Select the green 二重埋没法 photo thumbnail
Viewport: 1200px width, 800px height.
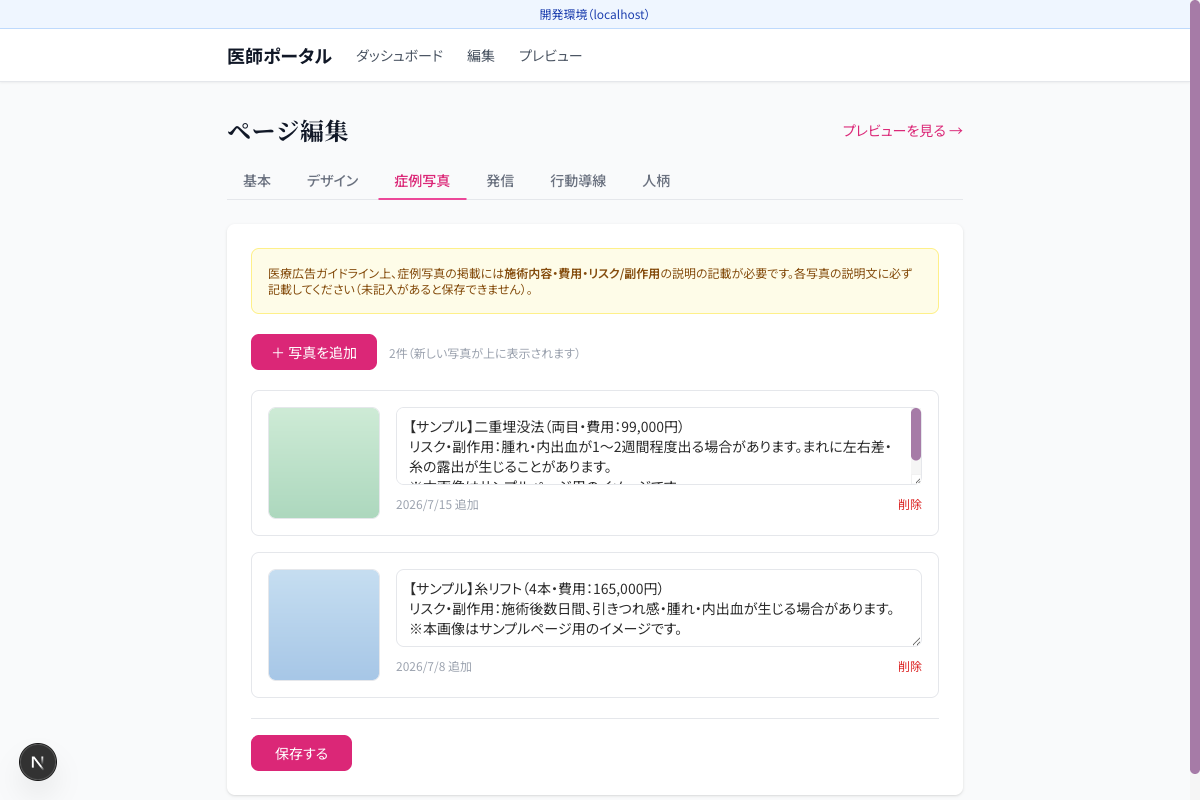[324, 463]
